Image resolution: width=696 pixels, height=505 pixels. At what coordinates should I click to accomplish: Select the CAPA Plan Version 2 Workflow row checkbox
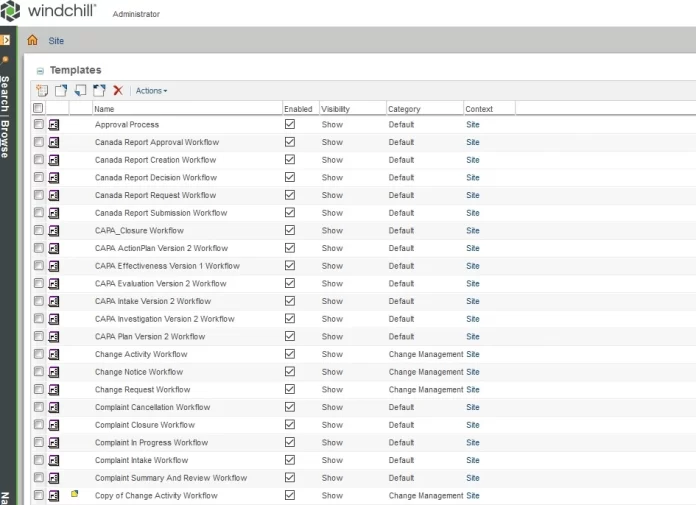[x=39, y=336]
